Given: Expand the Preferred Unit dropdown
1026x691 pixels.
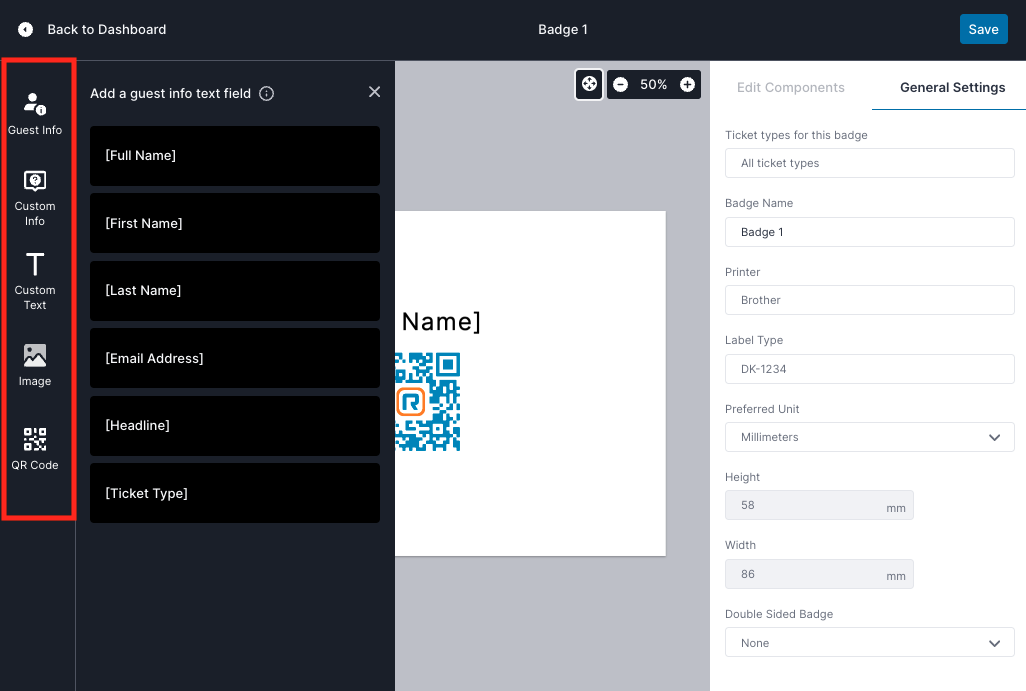Looking at the screenshot, I should click(870, 437).
